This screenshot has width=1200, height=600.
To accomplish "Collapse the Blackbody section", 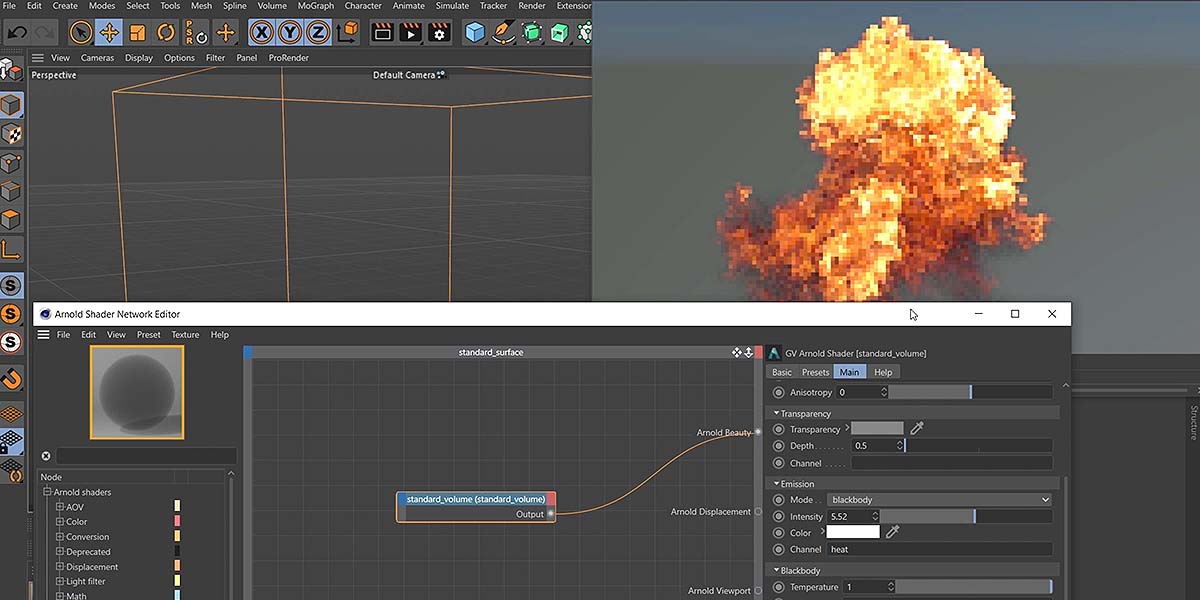I will tap(777, 571).
